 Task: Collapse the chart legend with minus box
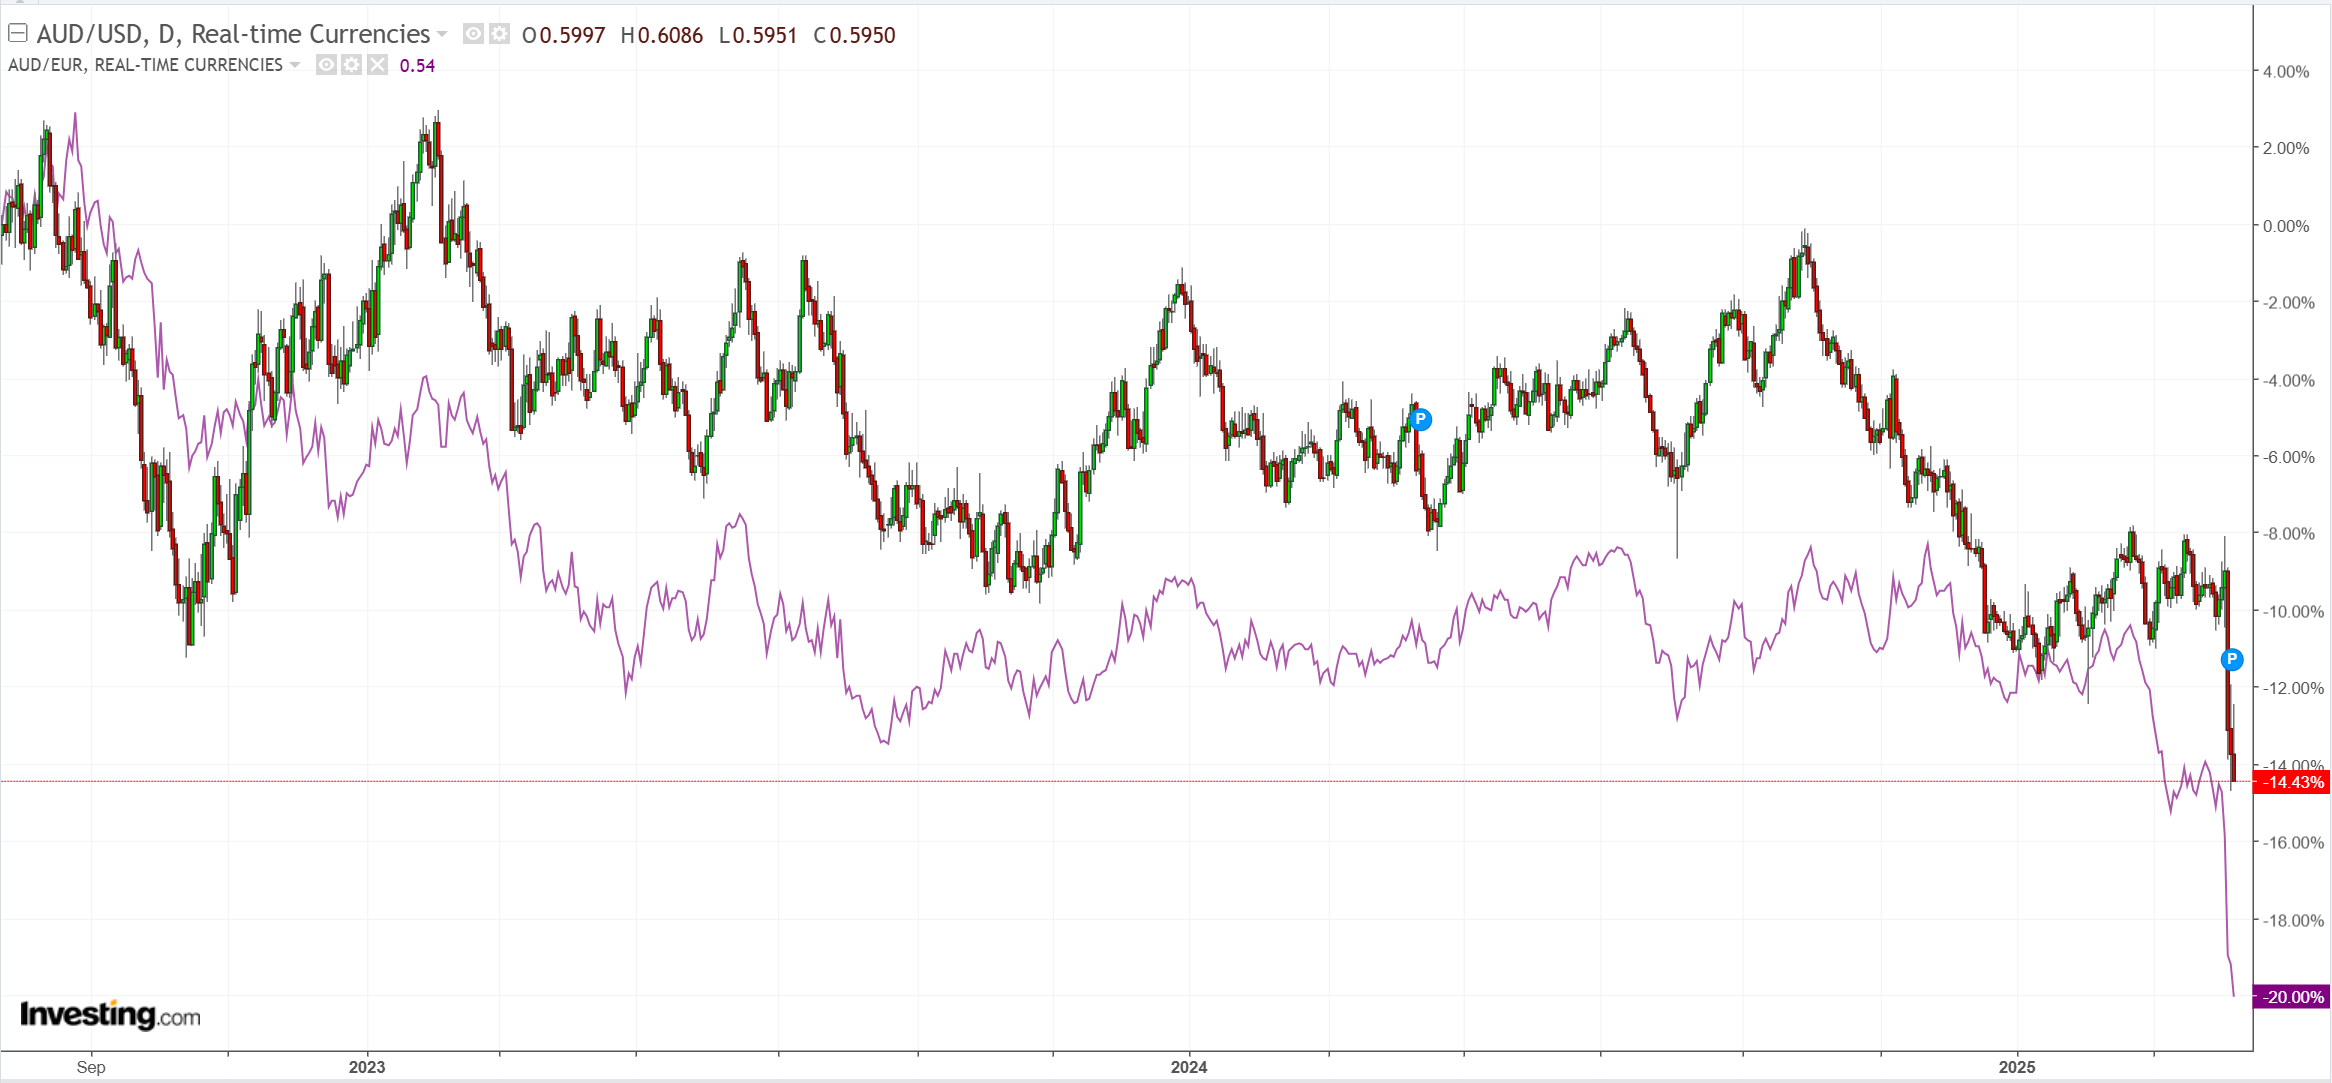click(x=17, y=33)
